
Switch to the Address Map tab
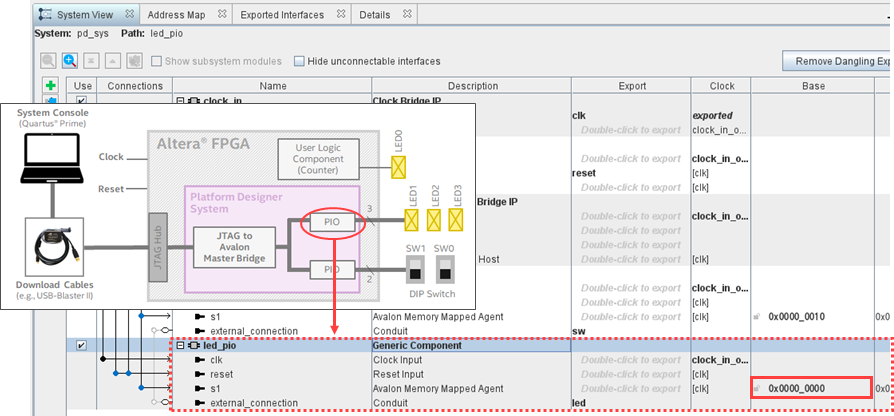(177, 15)
